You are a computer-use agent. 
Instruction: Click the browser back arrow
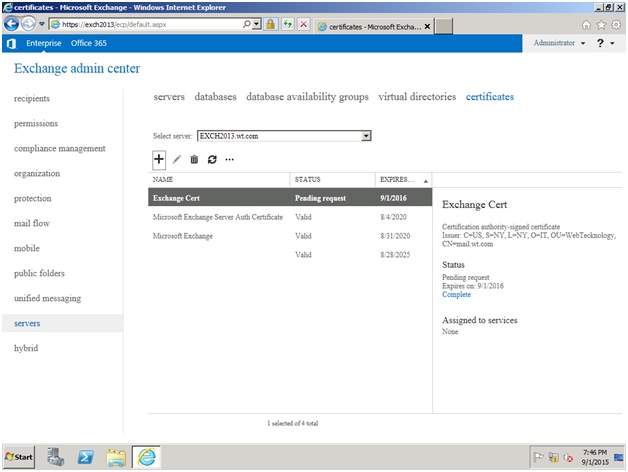tap(11, 24)
